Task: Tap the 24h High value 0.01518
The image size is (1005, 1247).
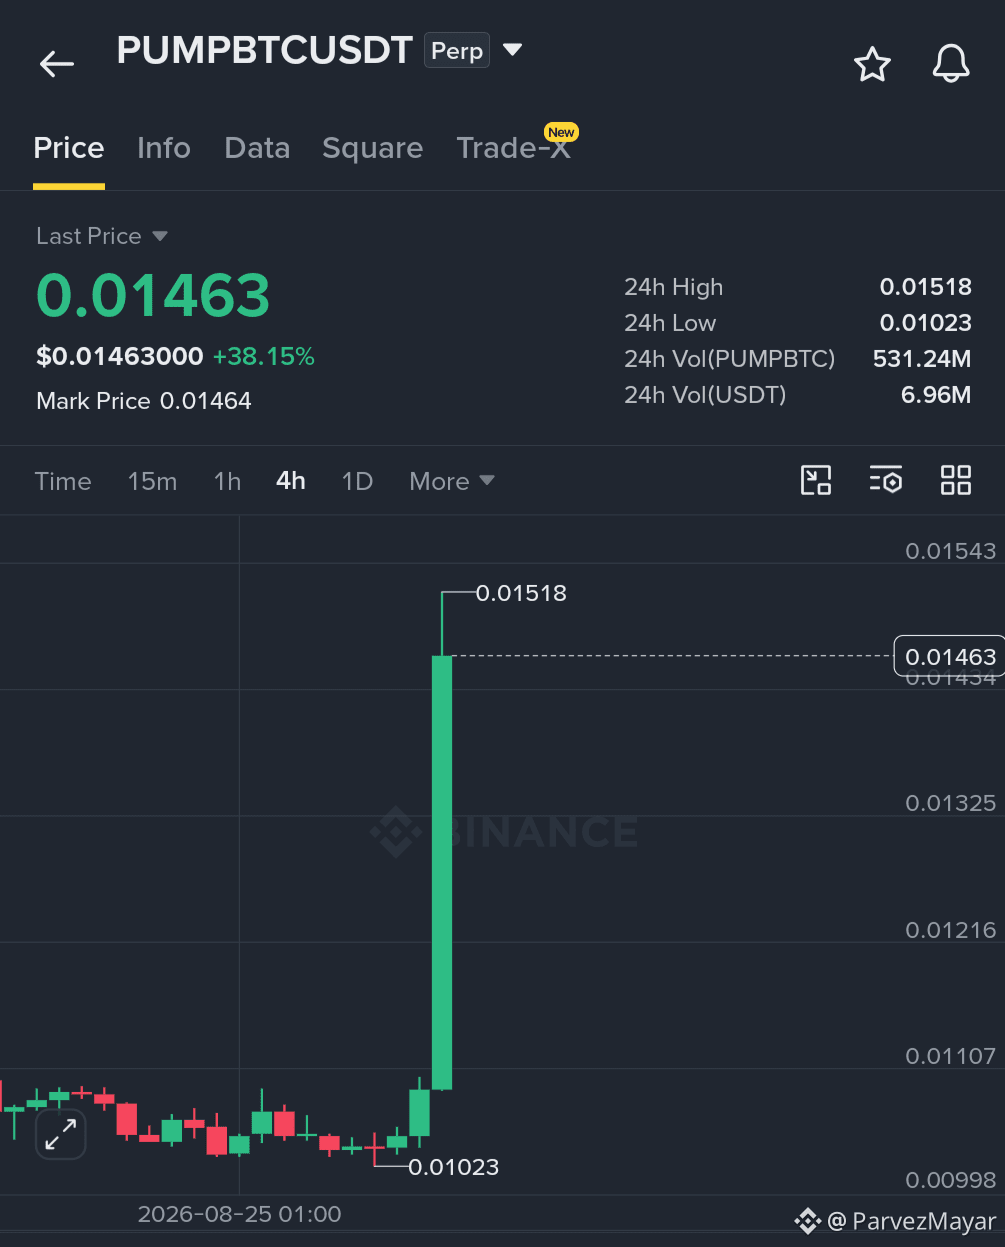Action: (926, 287)
